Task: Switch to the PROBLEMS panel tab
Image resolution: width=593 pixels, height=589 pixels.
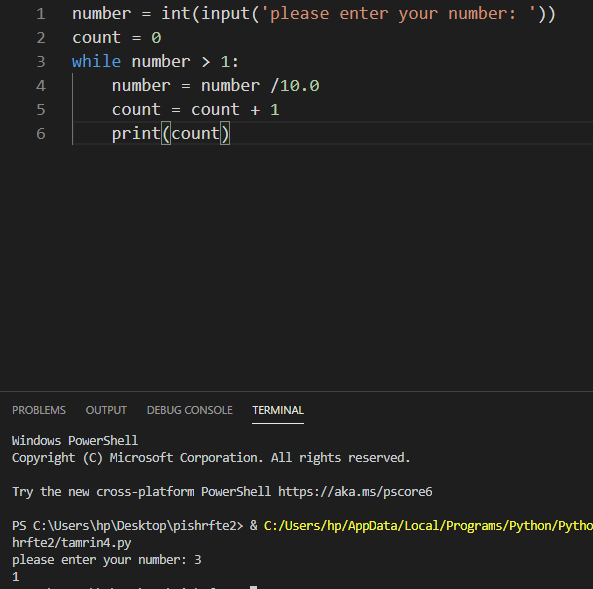Action: tap(39, 410)
